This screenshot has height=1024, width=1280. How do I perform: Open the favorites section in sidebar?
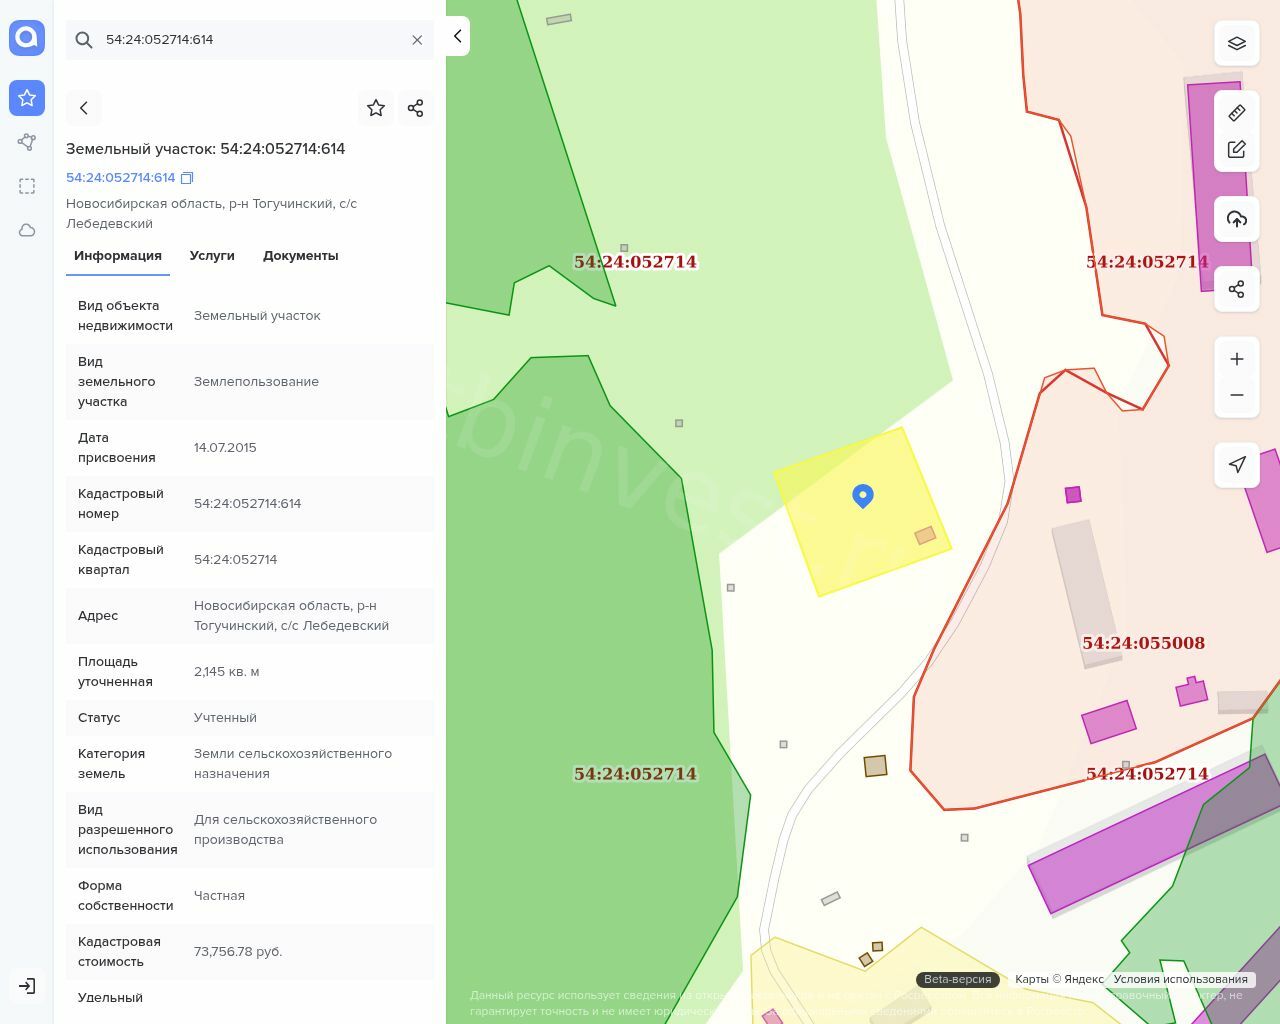click(x=27, y=98)
